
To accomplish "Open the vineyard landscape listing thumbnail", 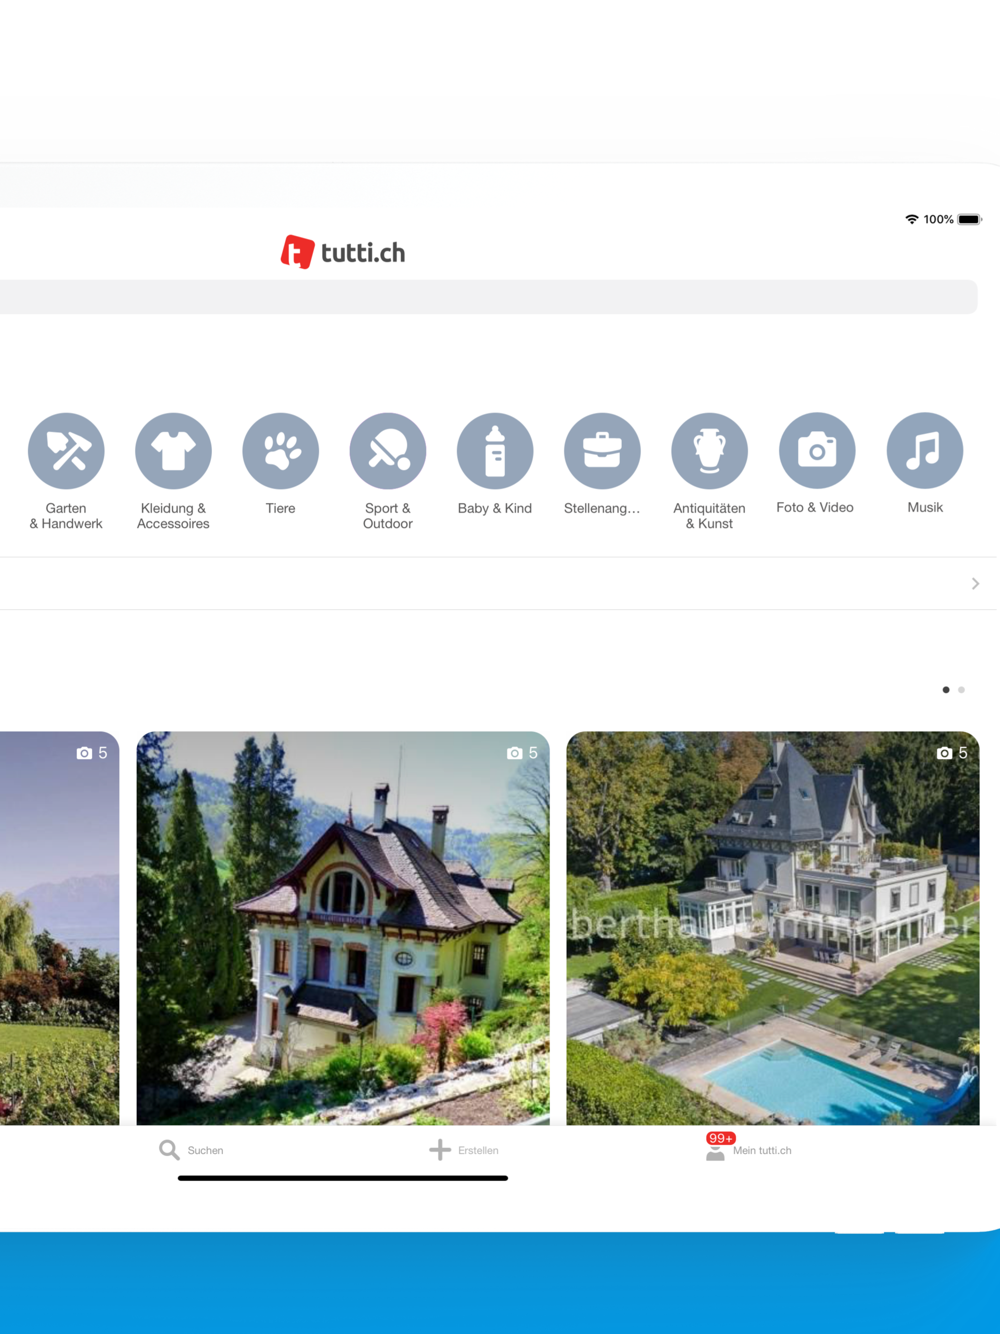I will 59,928.
